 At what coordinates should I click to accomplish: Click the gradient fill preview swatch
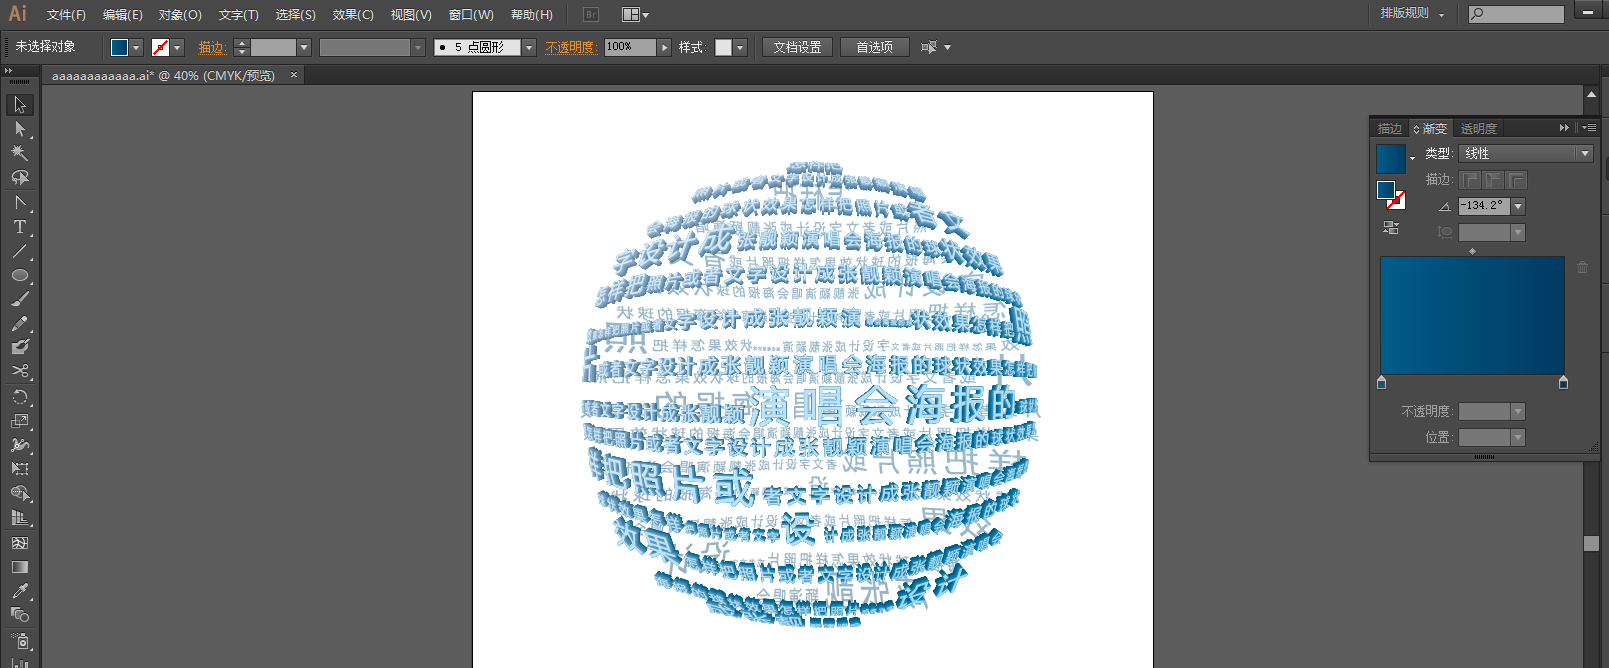(1390, 159)
